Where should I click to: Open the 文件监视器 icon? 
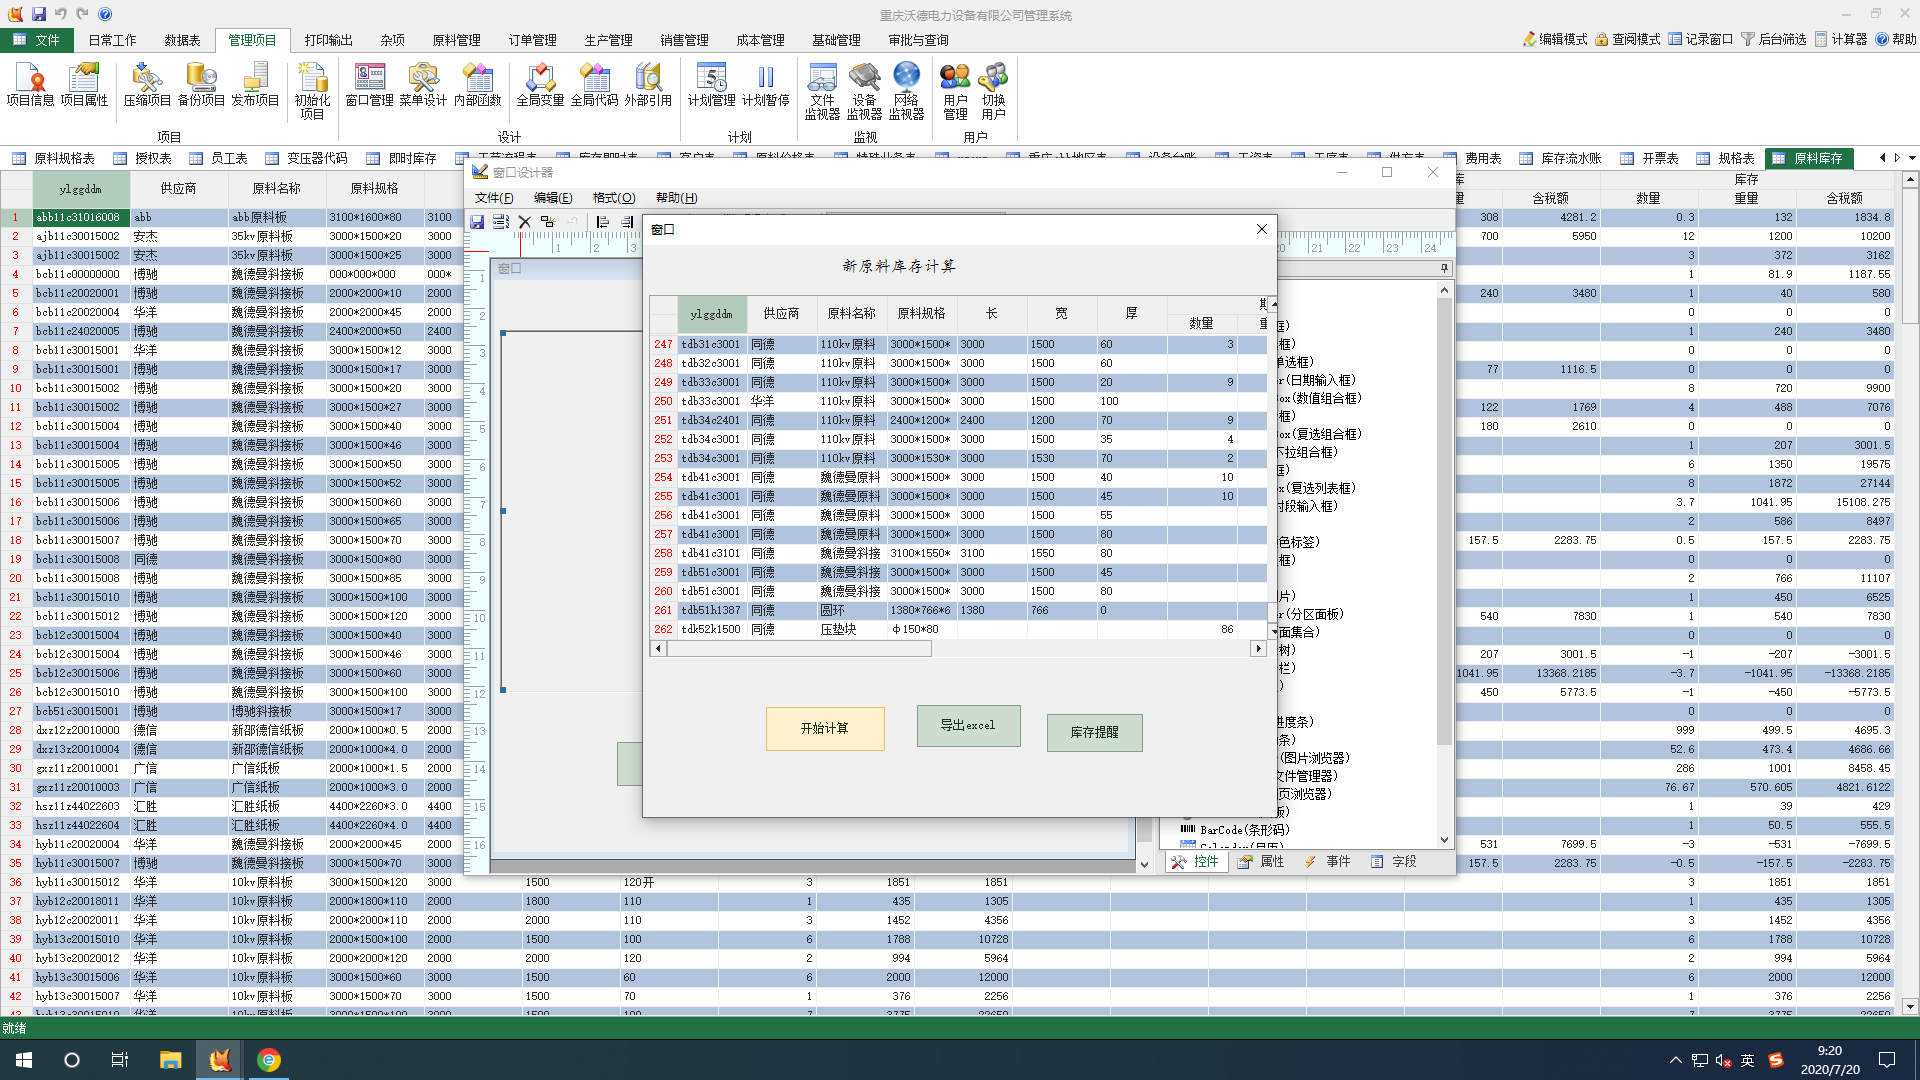[822, 91]
